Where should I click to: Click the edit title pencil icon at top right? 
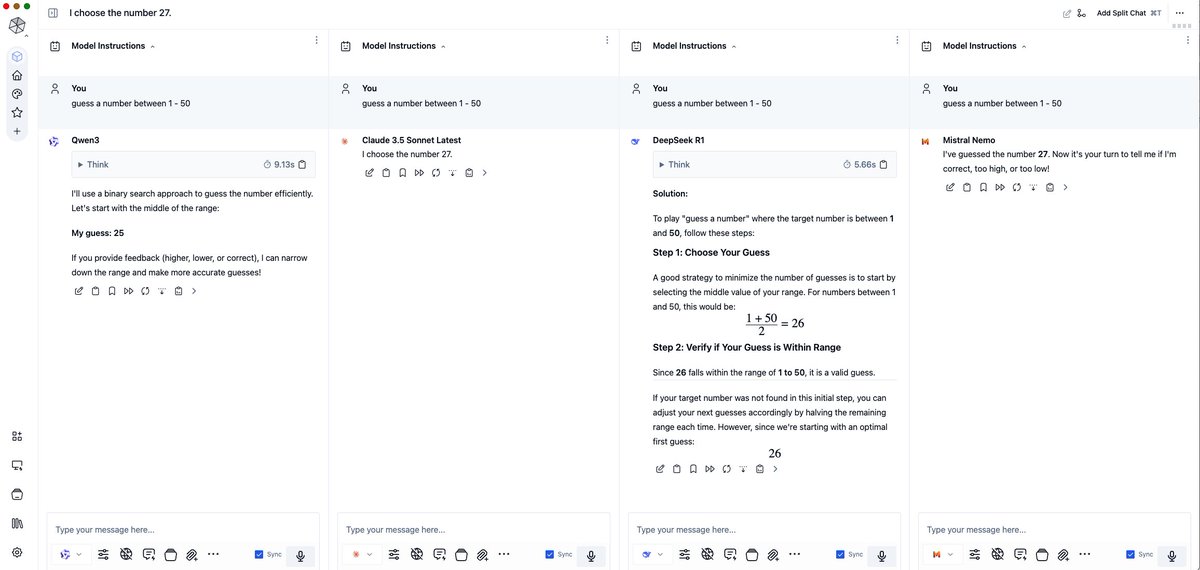pos(1067,13)
